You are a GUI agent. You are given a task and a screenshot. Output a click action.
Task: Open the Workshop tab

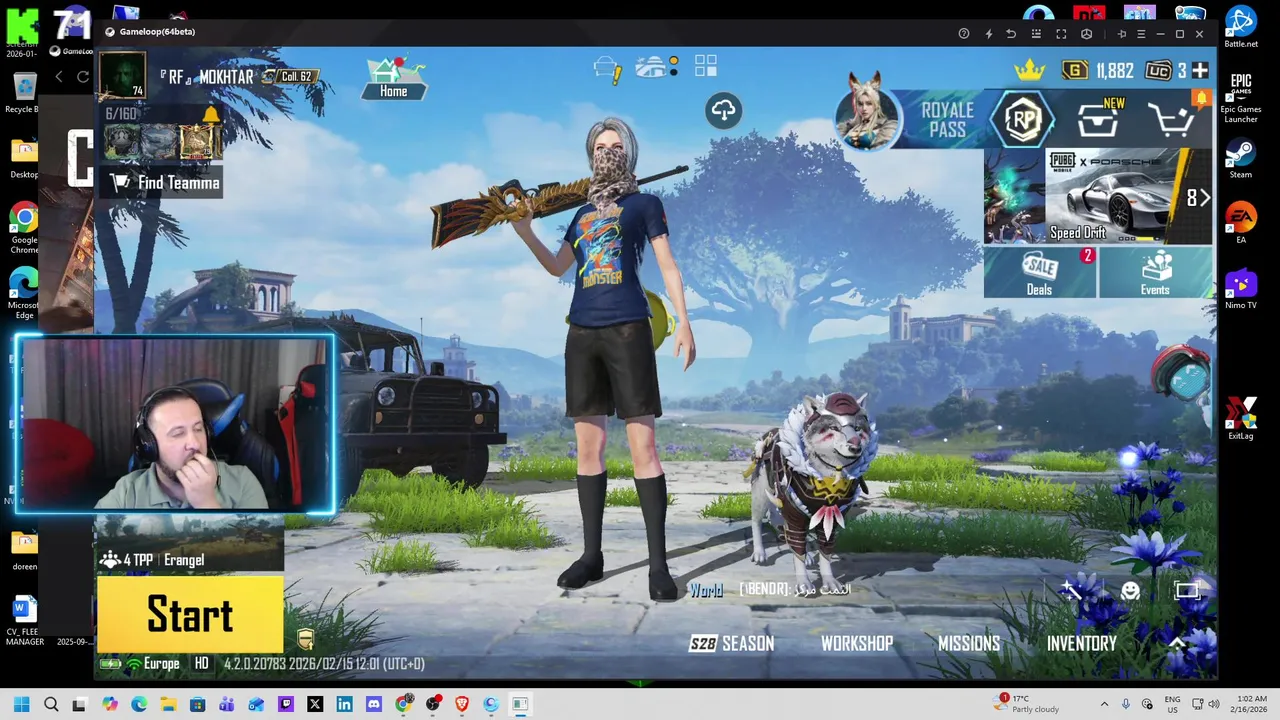(x=857, y=644)
